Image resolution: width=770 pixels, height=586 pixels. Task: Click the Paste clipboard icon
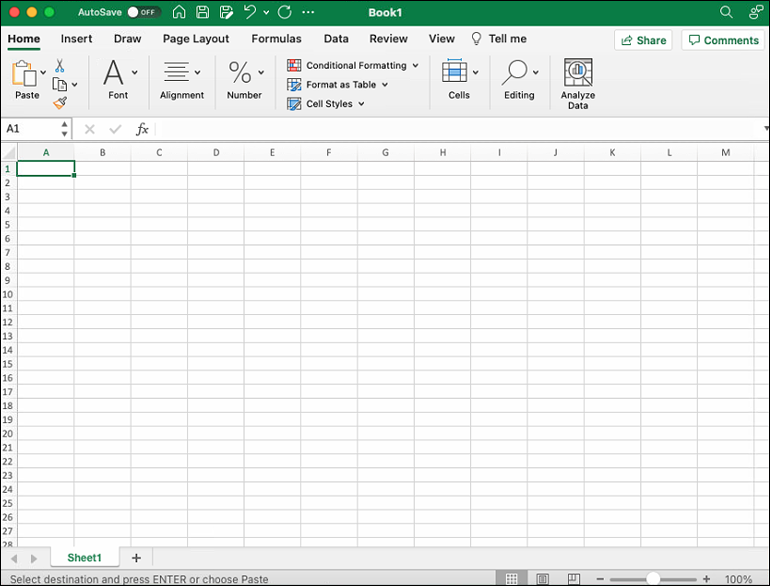(24, 74)
